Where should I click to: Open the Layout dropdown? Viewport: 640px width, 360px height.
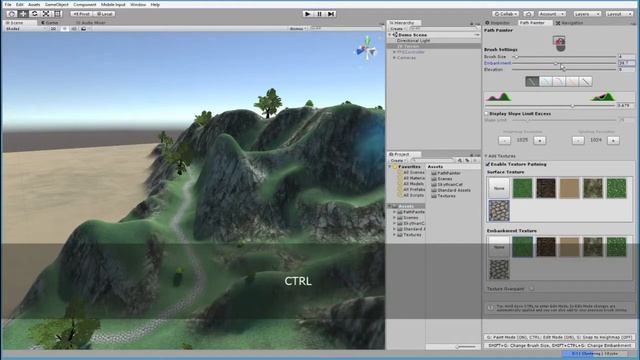tap(619, 14)
